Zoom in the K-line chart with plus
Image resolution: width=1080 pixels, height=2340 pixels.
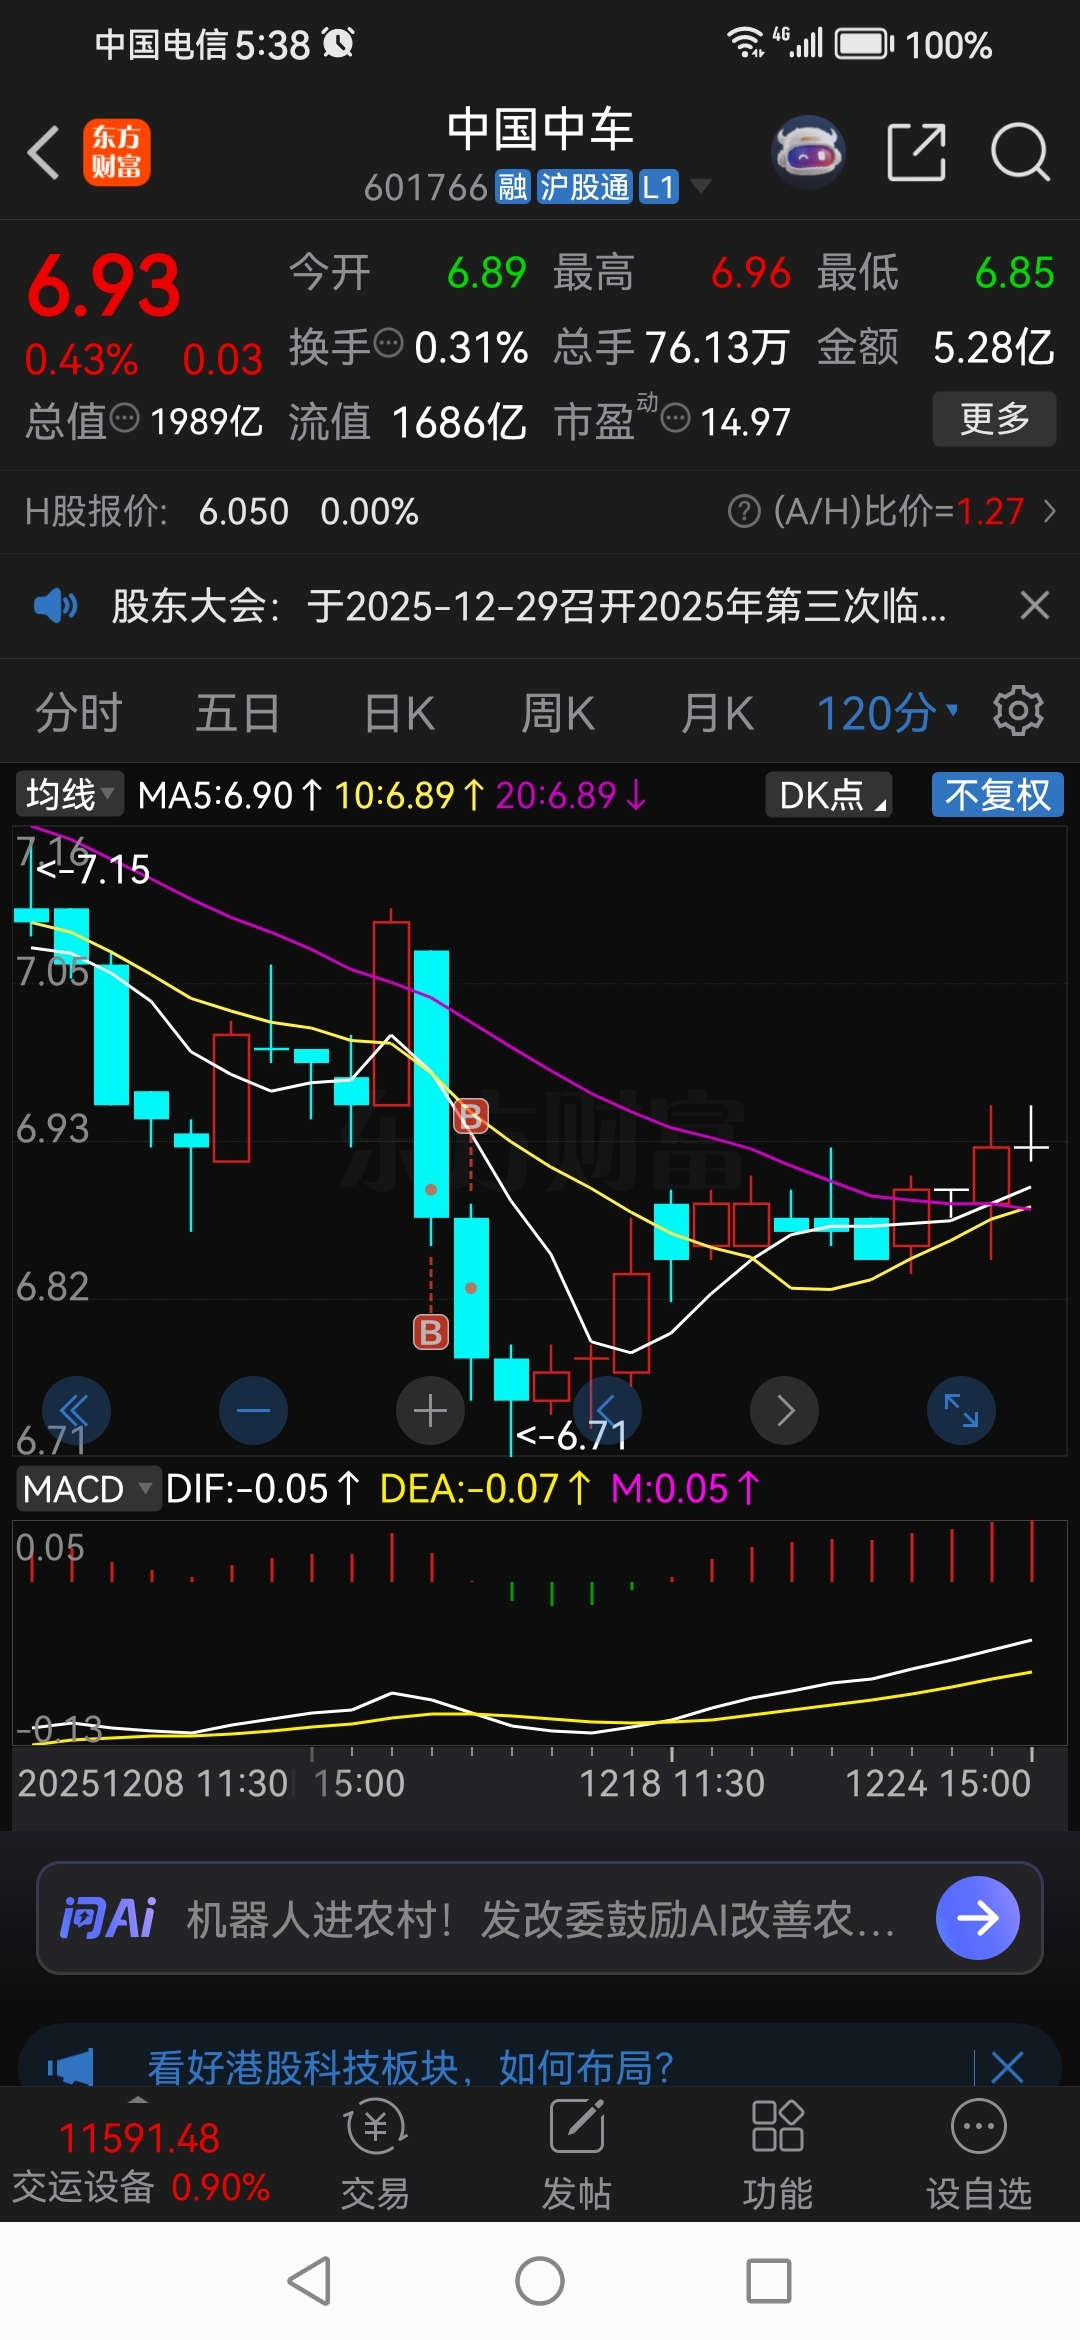pos(431,1411)
